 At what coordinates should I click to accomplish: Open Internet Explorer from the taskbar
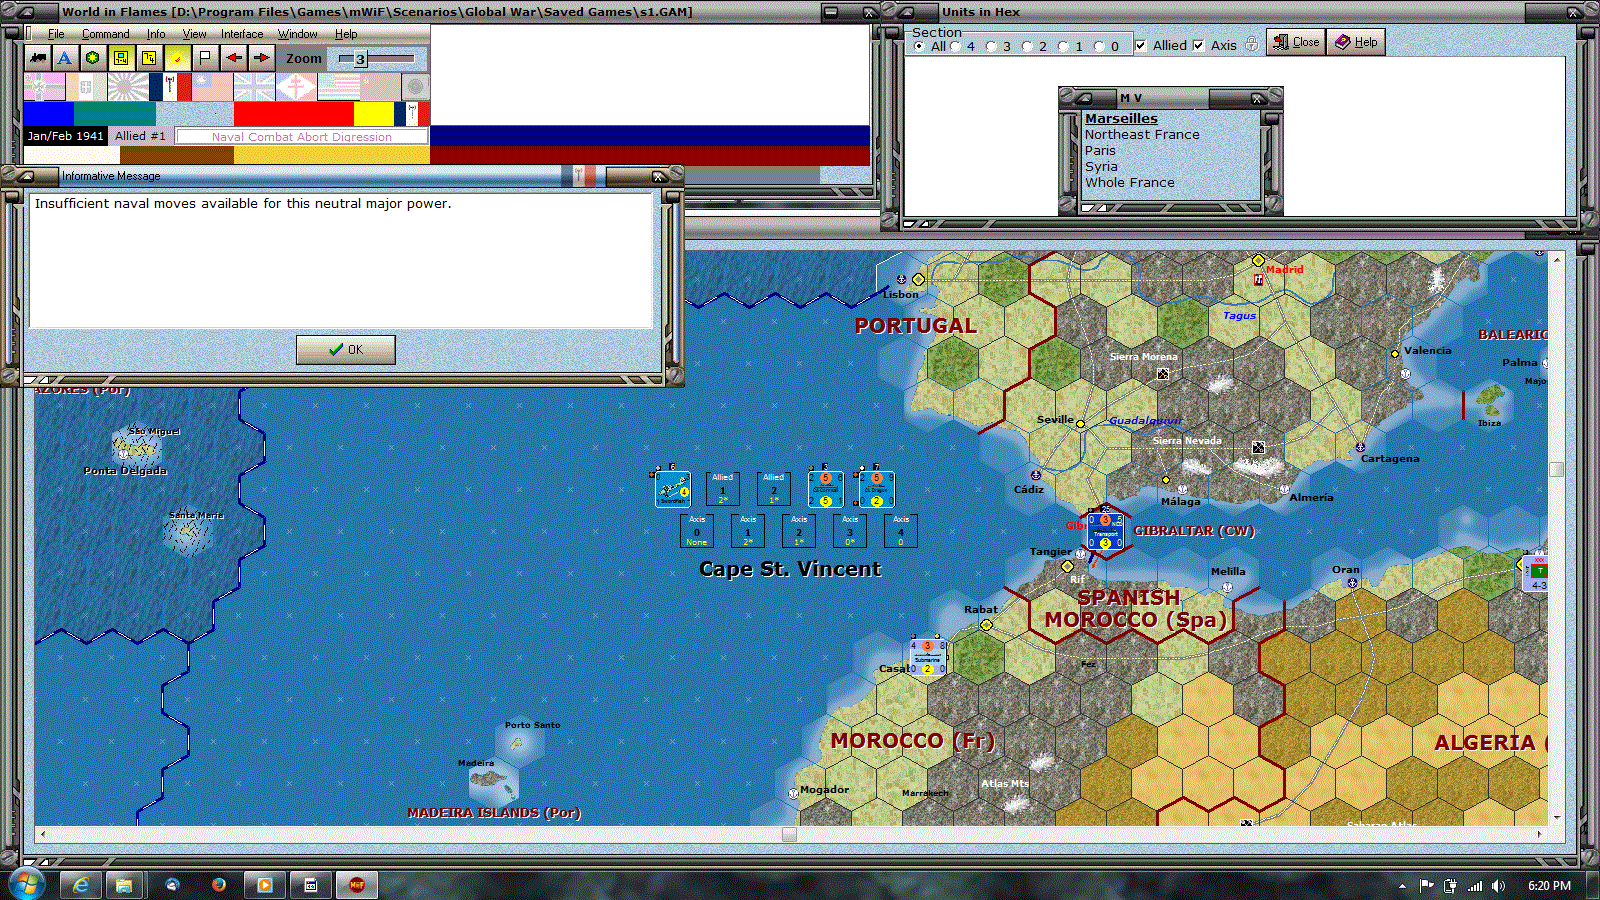(81, 885)
